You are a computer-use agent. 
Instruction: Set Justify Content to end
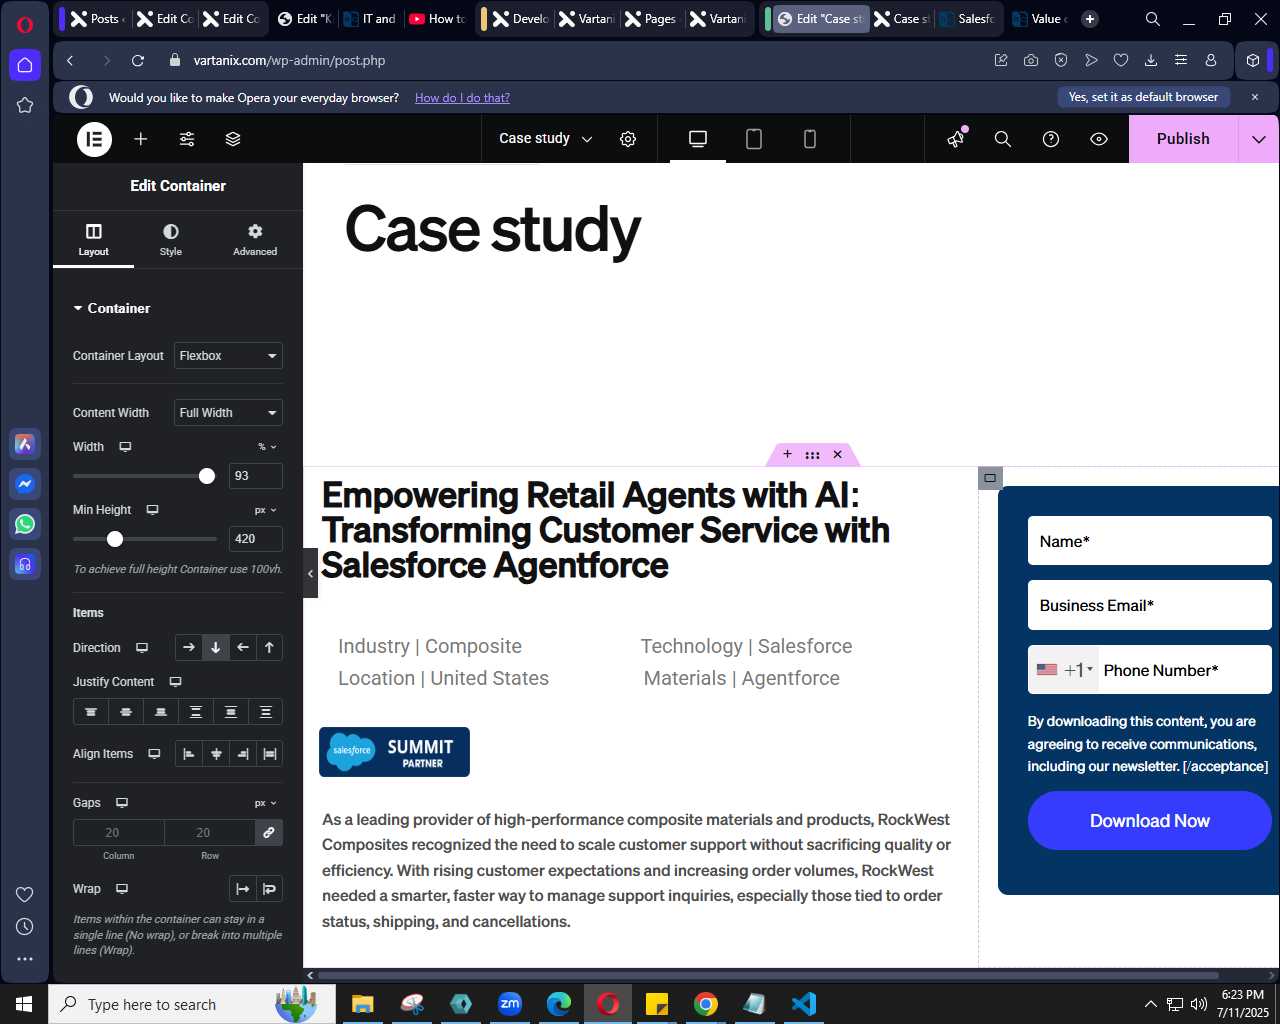point(161,712)
